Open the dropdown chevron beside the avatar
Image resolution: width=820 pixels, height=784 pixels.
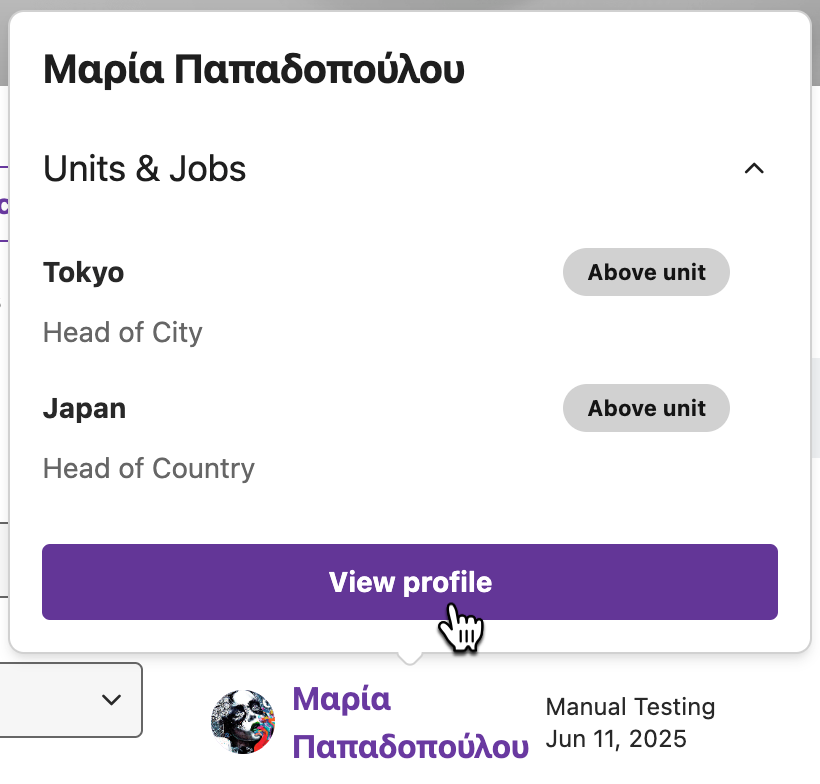pyautogui.click(x=111, y=699)
